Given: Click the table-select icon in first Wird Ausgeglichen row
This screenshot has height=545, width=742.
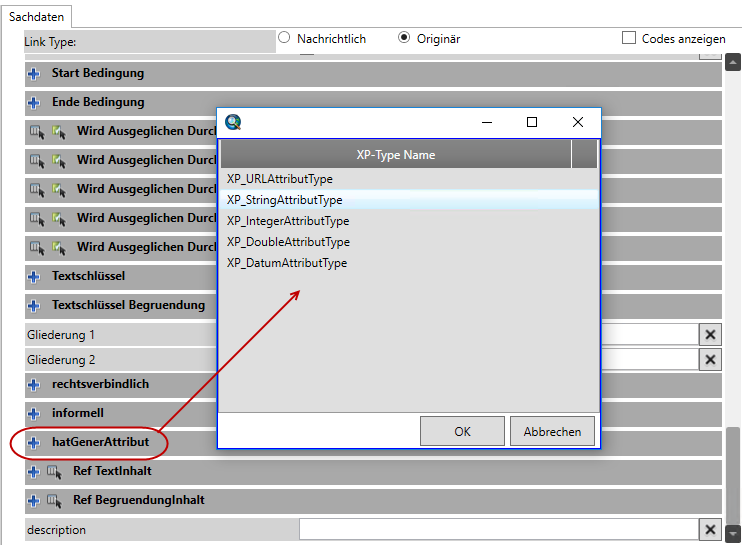Looking at the screenshot, I should click(x=37, y=131).
